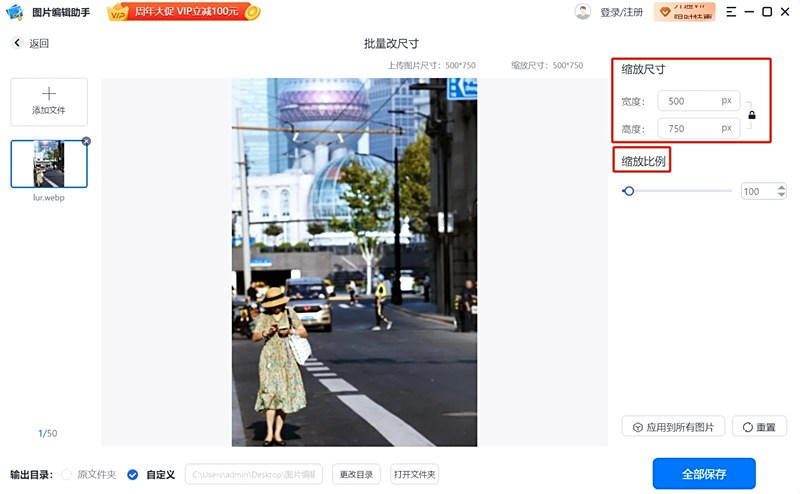Image resolution: width=800 pixels, height=494 pixels.
Task: Click the image preview in center
Action: 355,262
